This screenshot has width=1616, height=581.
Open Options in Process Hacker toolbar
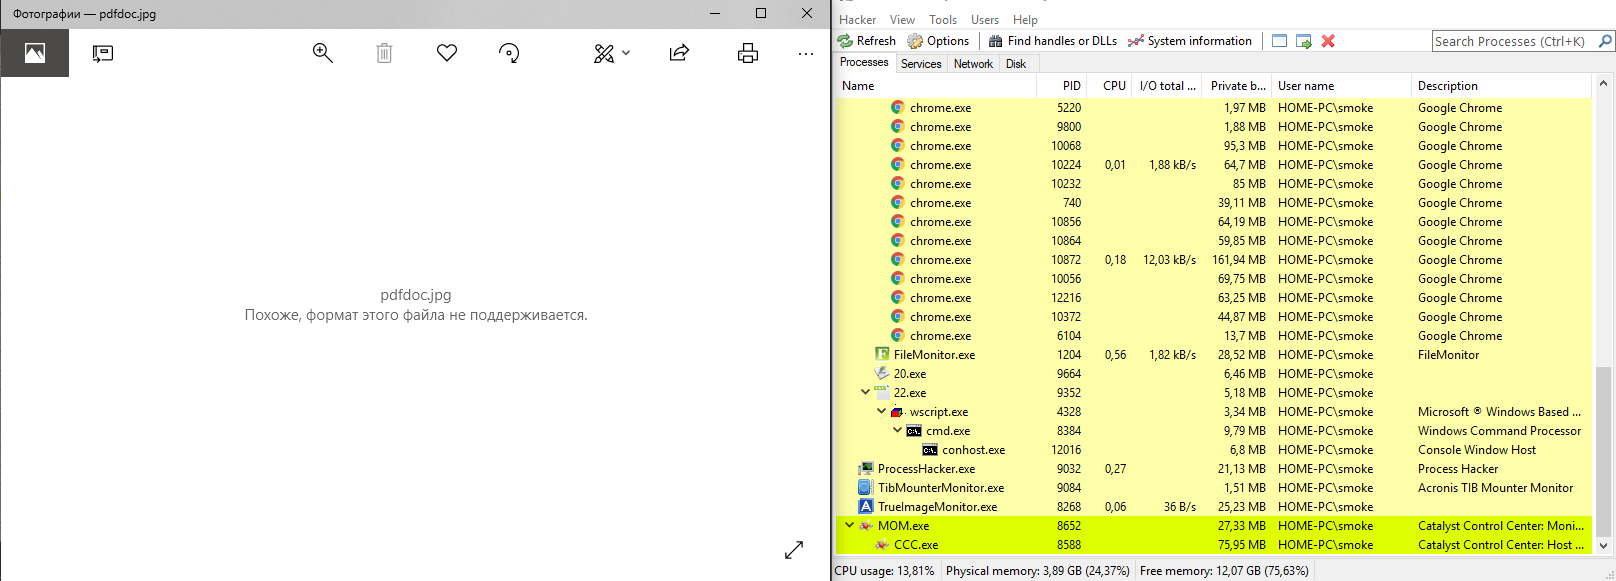[938, 41]
